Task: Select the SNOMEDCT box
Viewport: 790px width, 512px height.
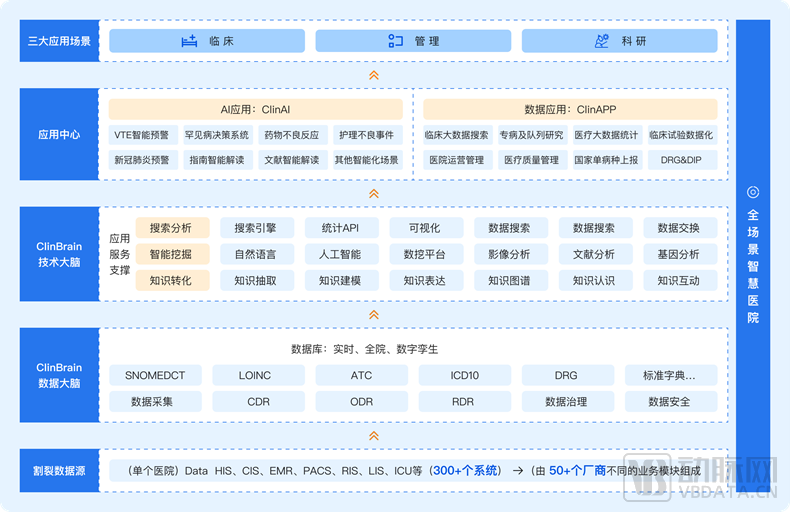Action: point(155,375)
